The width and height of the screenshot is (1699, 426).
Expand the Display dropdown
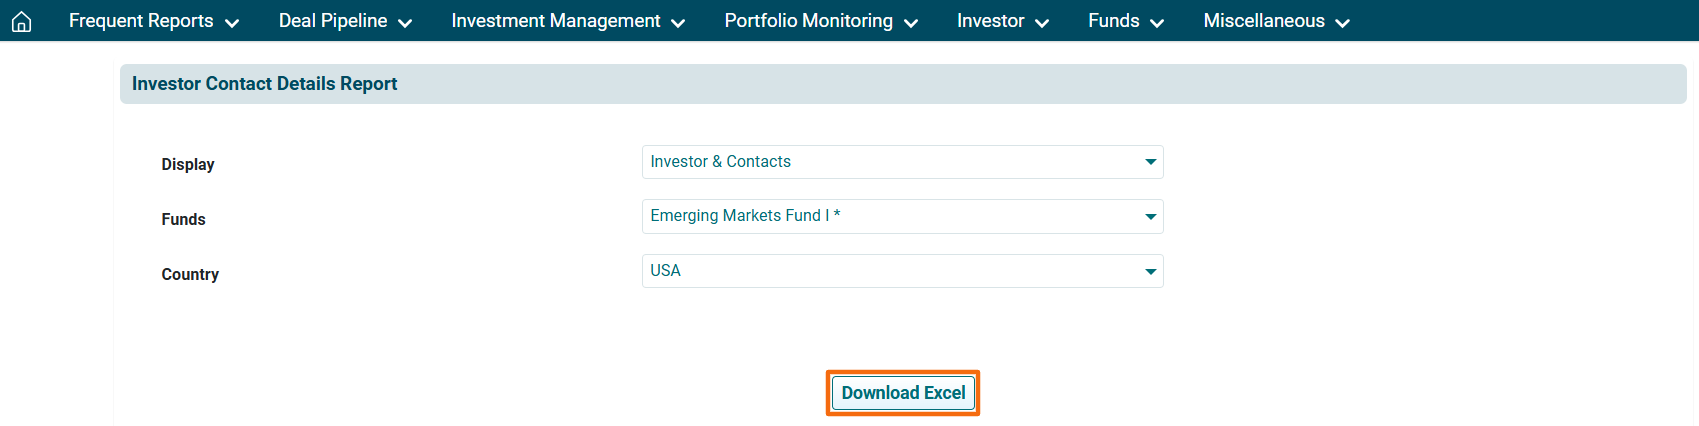902,162
